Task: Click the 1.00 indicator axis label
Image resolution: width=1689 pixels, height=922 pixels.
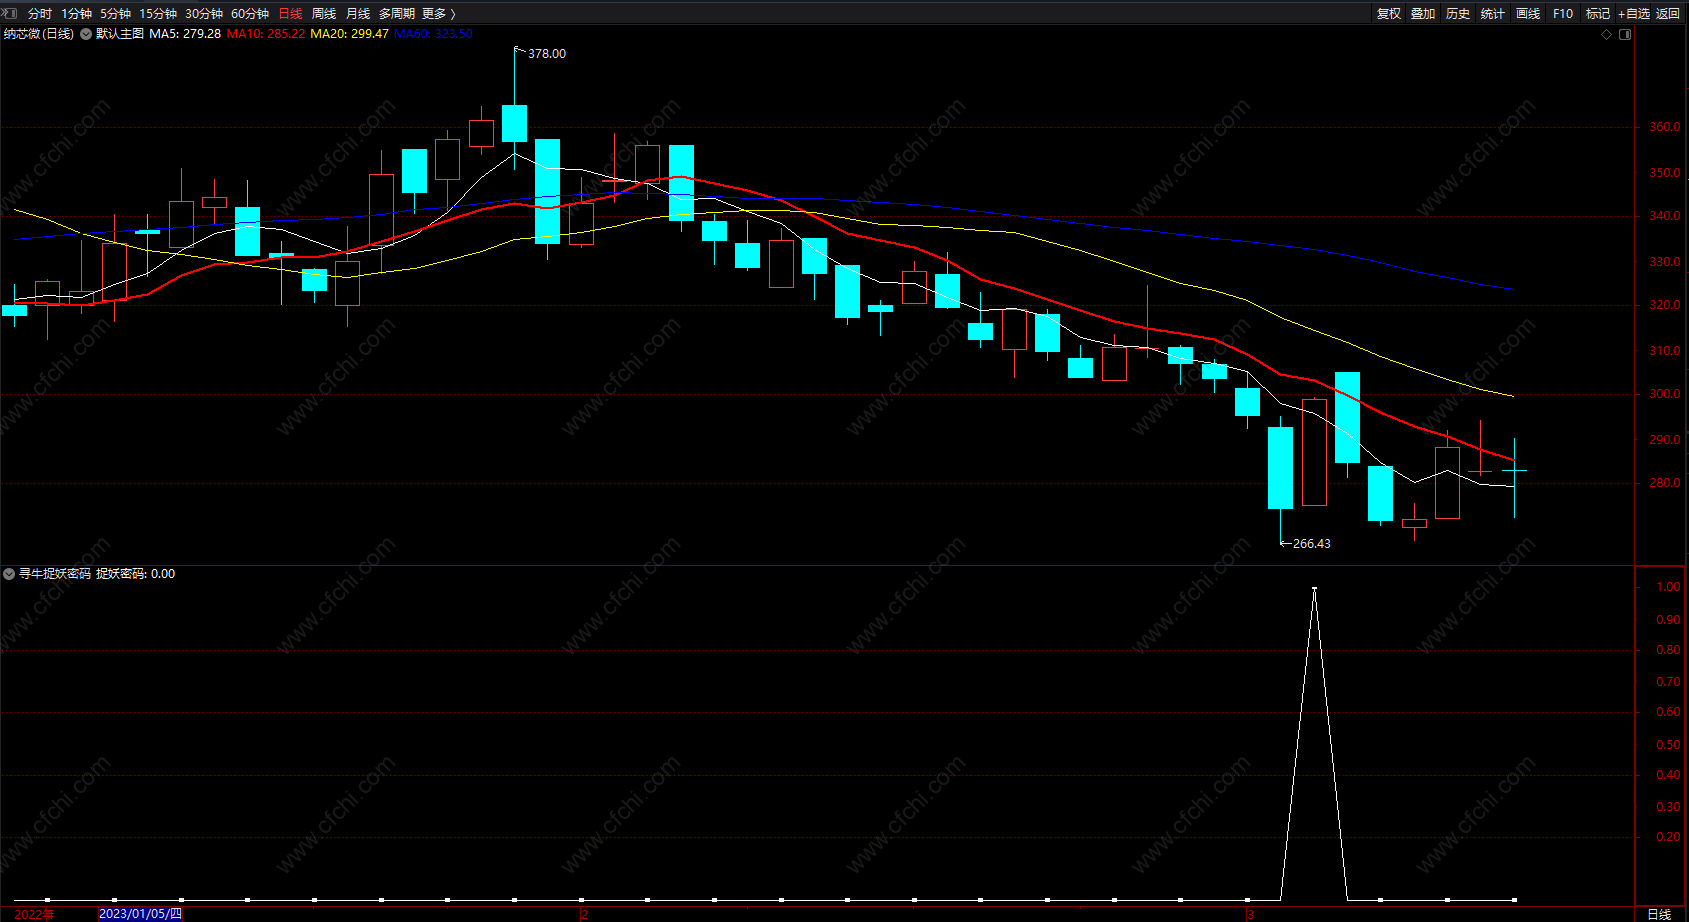Action: (1668, 587)
